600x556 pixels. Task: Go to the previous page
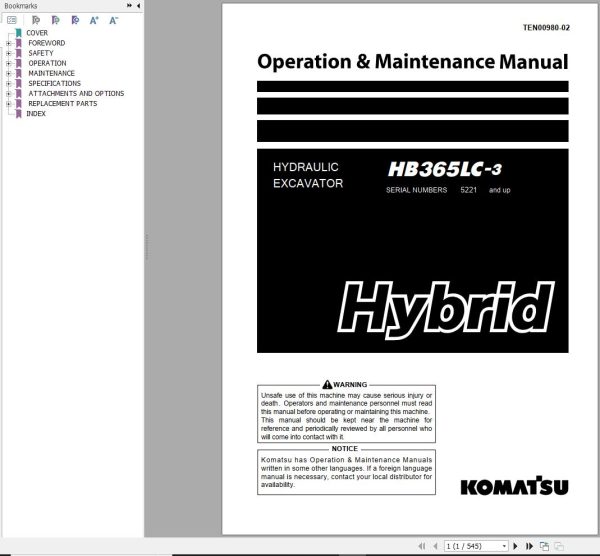tap(435, 546)
